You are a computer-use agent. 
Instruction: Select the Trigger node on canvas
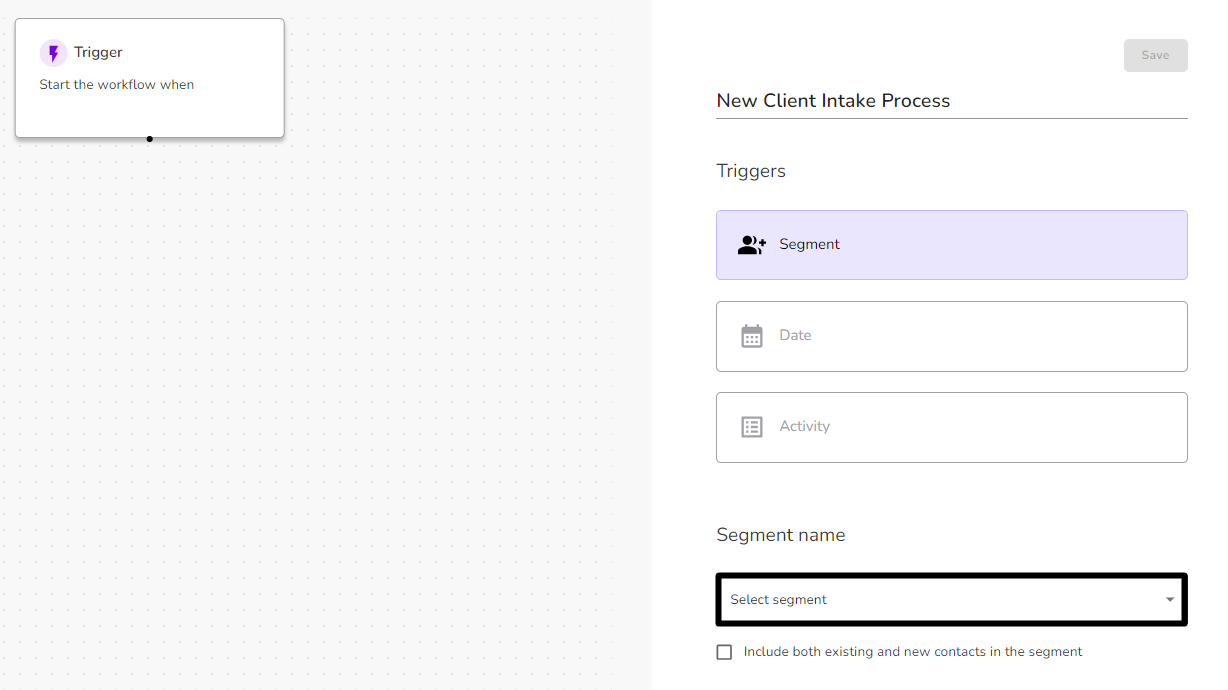[x=150, y=78]
